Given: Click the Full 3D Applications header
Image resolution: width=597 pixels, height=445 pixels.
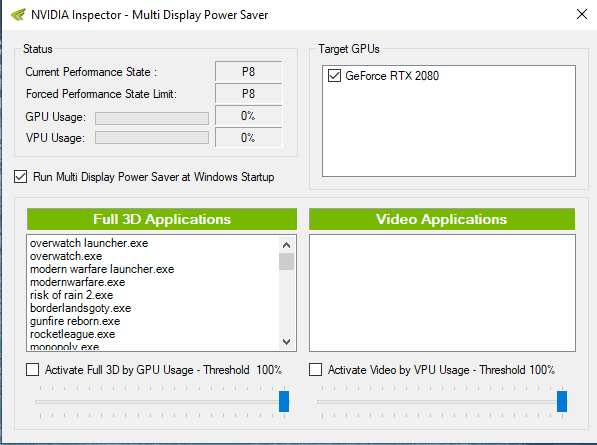Looking at the screenshot, I should coord(162,219).
